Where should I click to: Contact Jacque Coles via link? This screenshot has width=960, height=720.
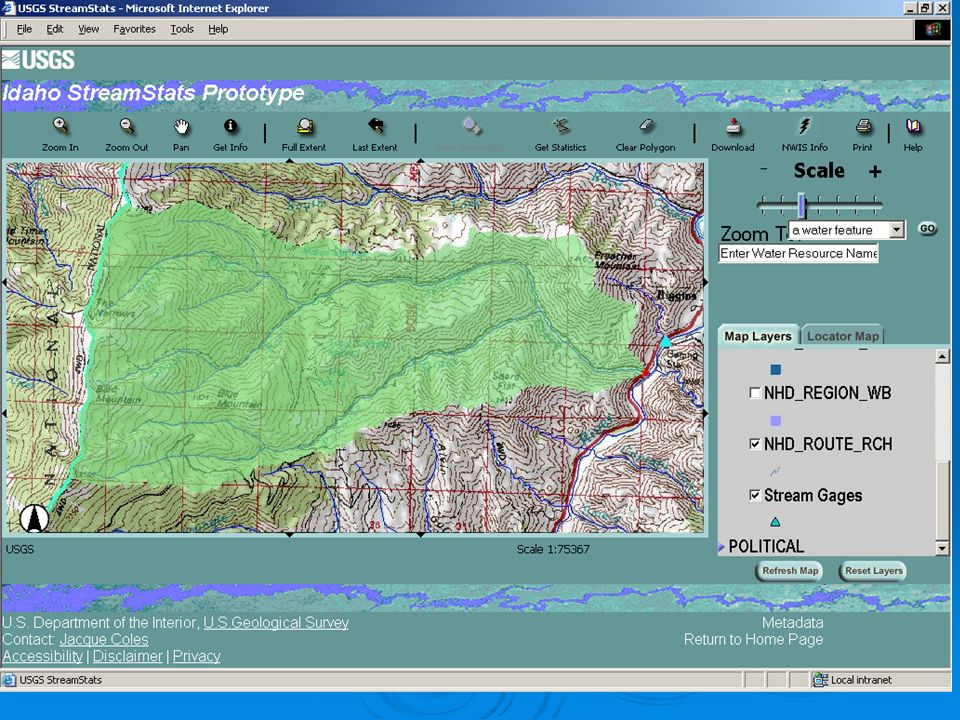[104, 640]
